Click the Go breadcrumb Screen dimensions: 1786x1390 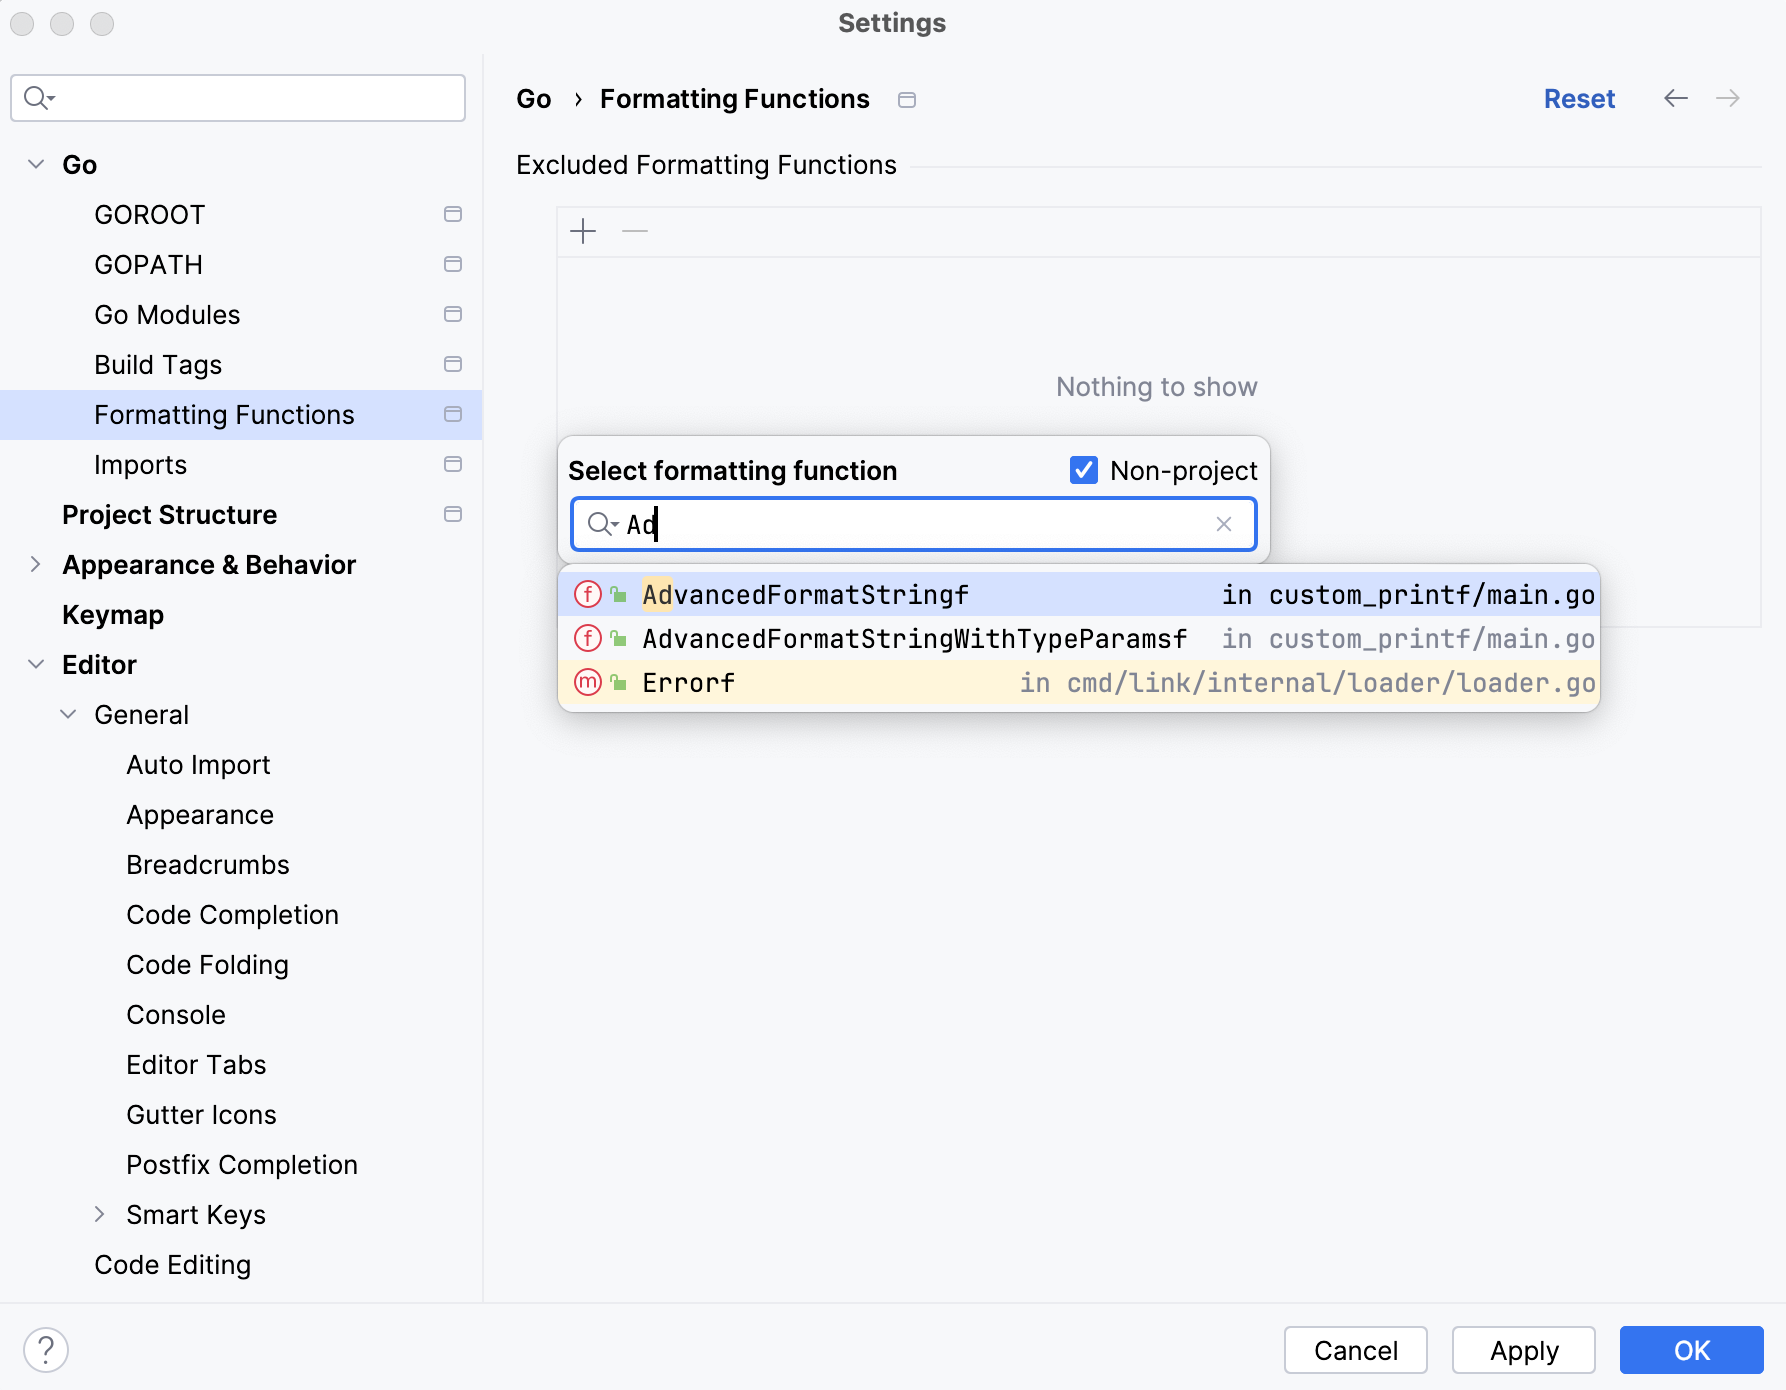pyautogui.click(x=534, y=99)
